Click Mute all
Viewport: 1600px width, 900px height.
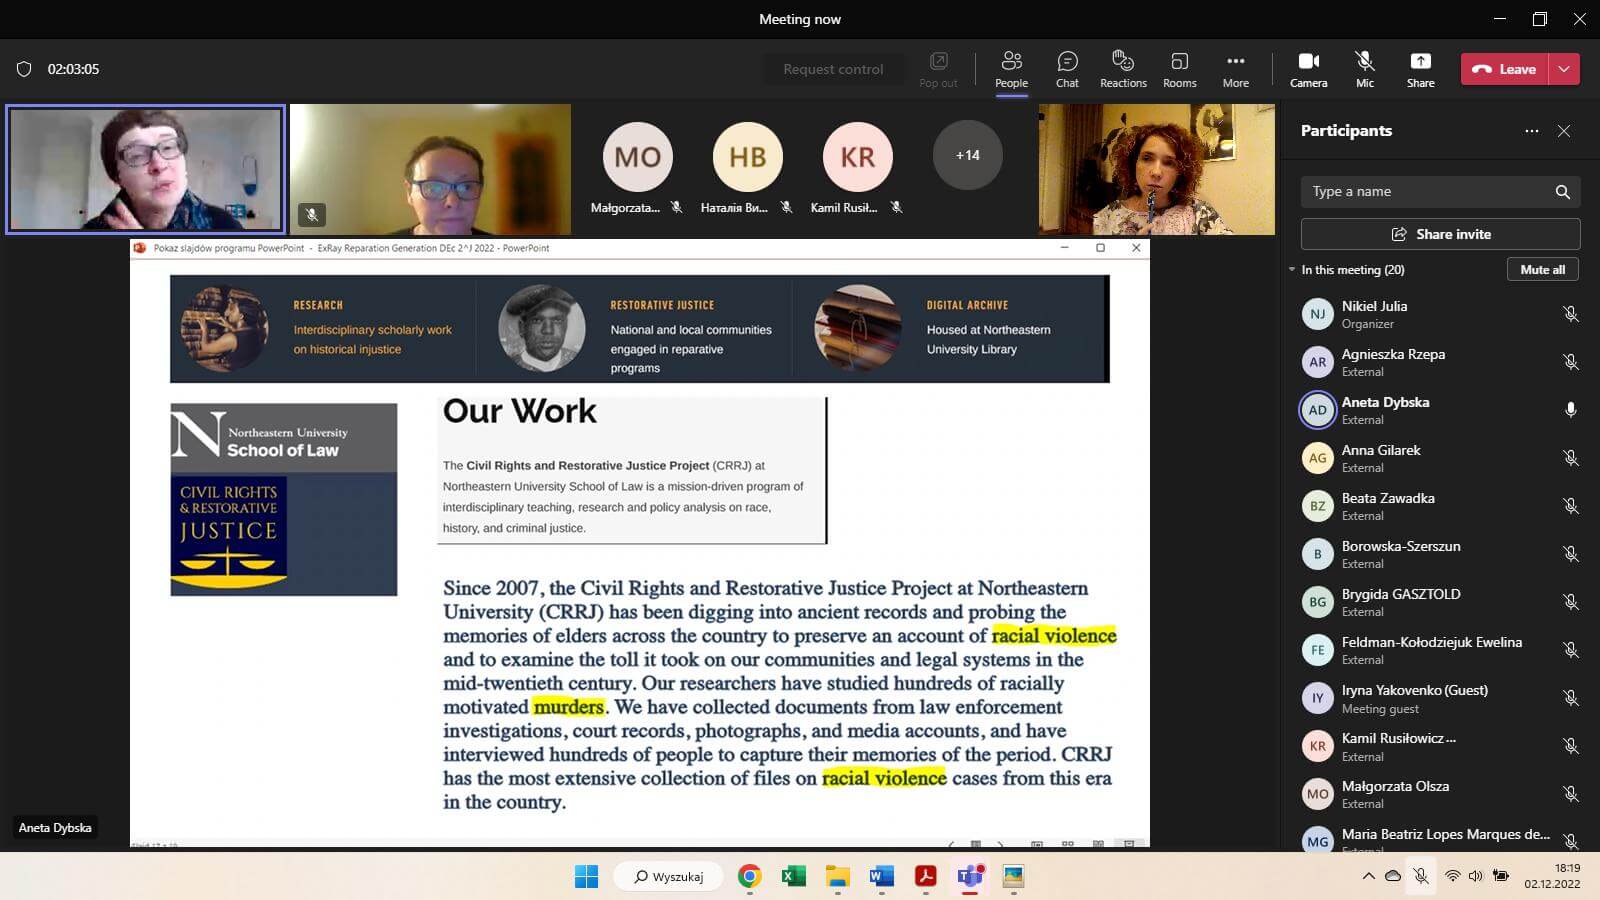click(x=1543, y=270)
